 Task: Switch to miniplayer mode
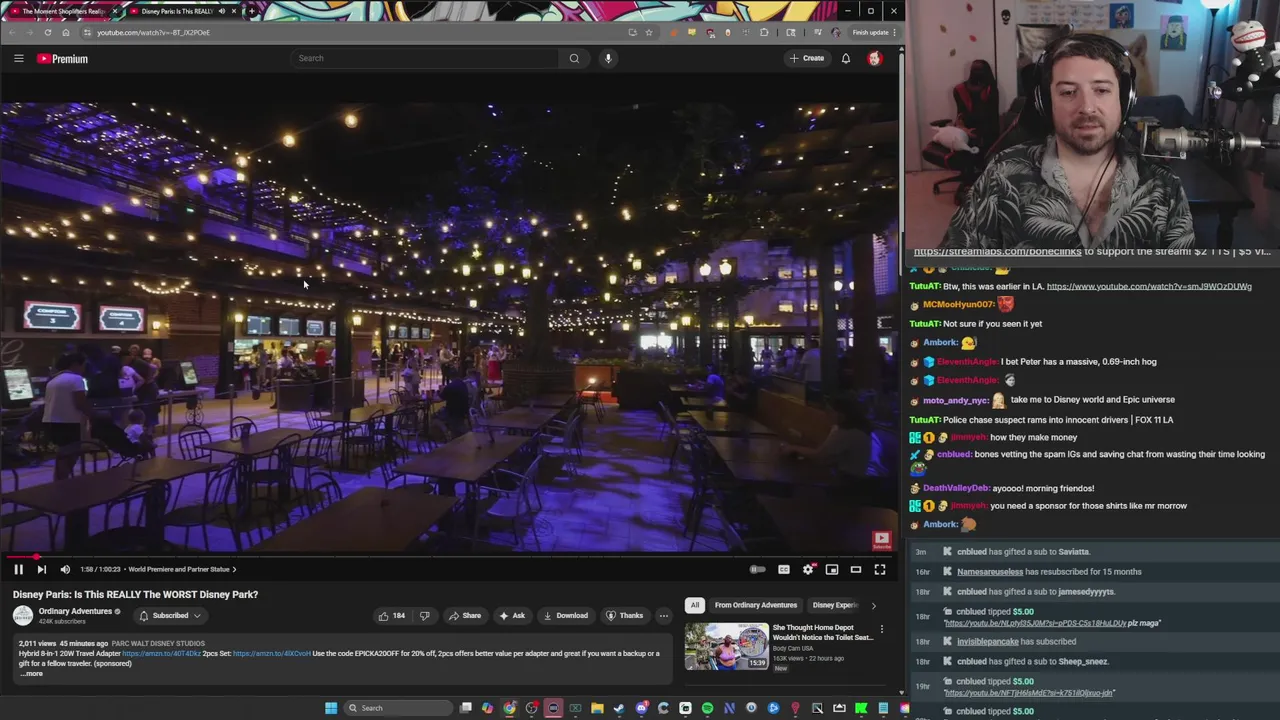pyautogui.click(x=832, y=569)
